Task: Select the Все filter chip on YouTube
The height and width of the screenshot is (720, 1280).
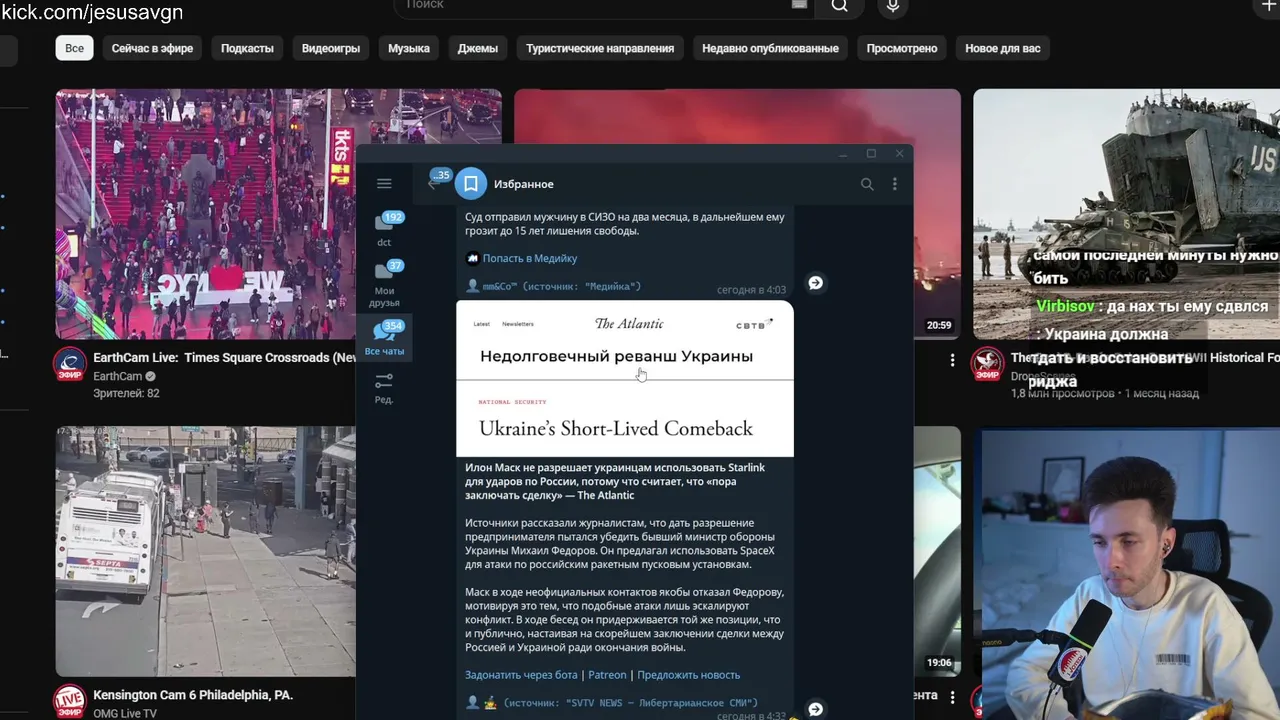Action: [74, 48]
